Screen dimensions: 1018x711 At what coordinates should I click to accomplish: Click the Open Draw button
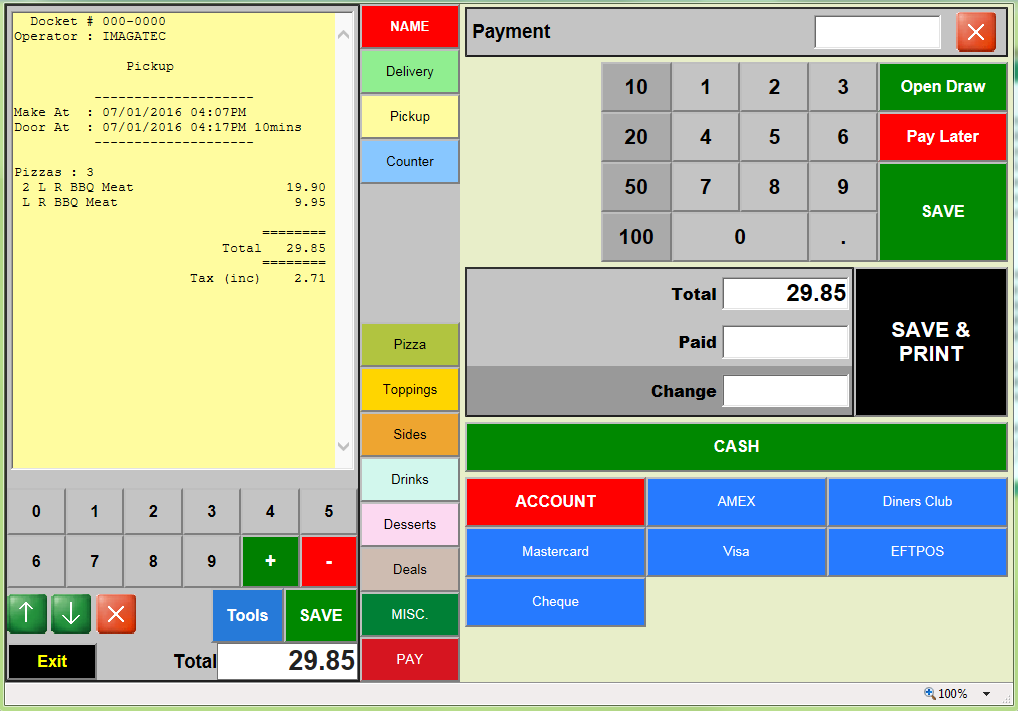click(942, 87)
